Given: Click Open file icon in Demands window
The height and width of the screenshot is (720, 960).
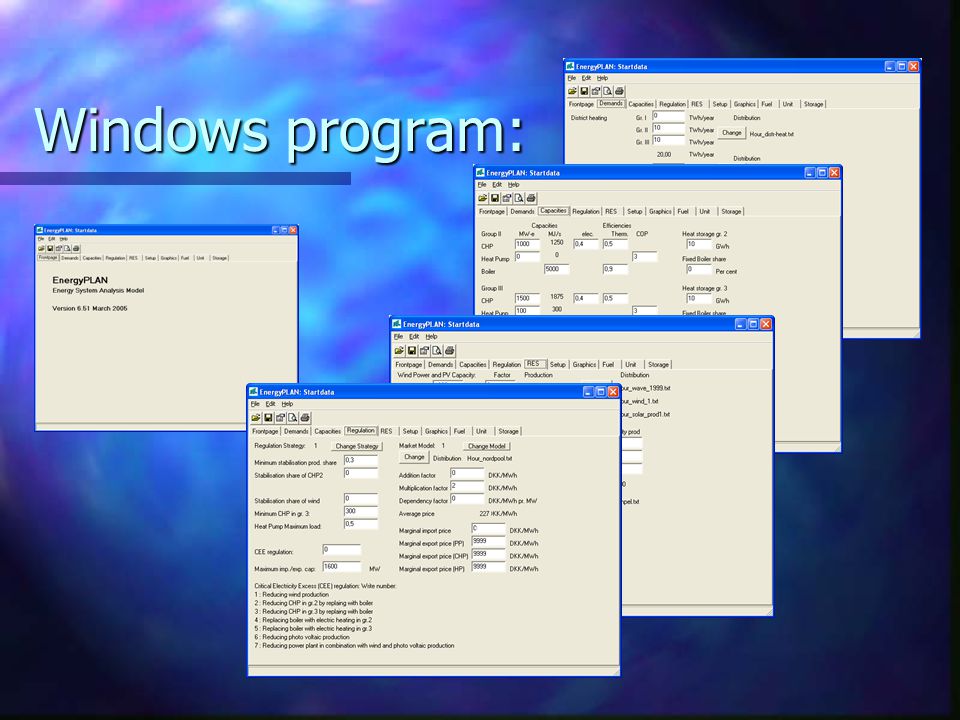Looking at the screenshot, I should [x=572, y=91].
